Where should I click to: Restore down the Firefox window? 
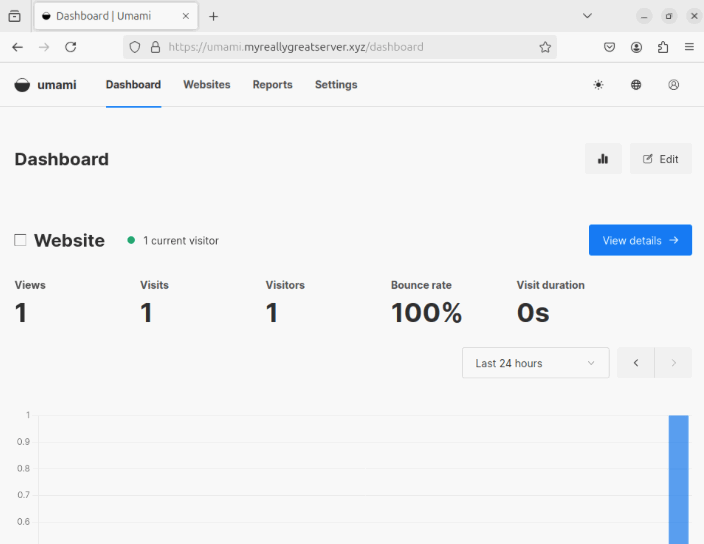pos(669,16)
